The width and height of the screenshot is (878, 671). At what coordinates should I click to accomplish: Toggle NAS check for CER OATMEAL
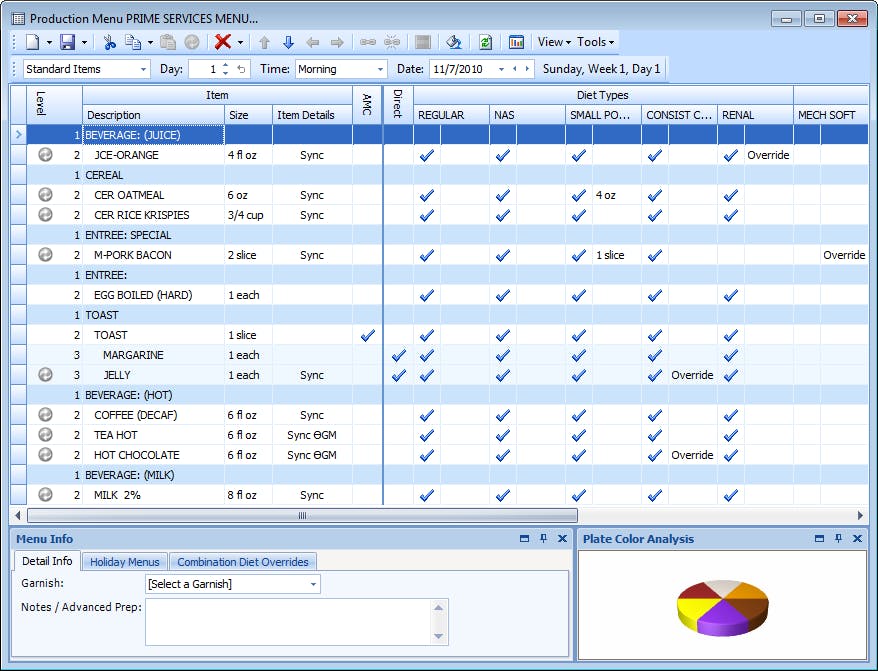click(x=503, y=195)
